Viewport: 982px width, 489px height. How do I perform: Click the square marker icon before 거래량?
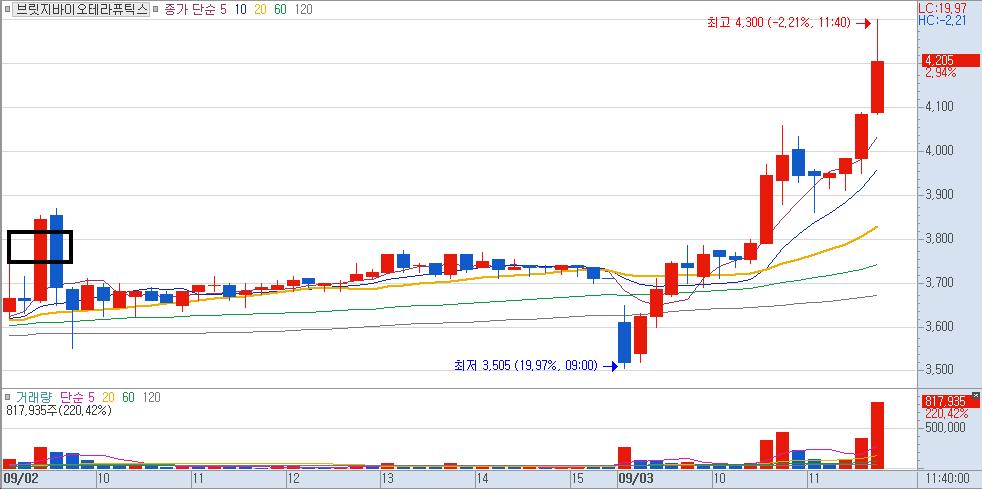point(6,398)
